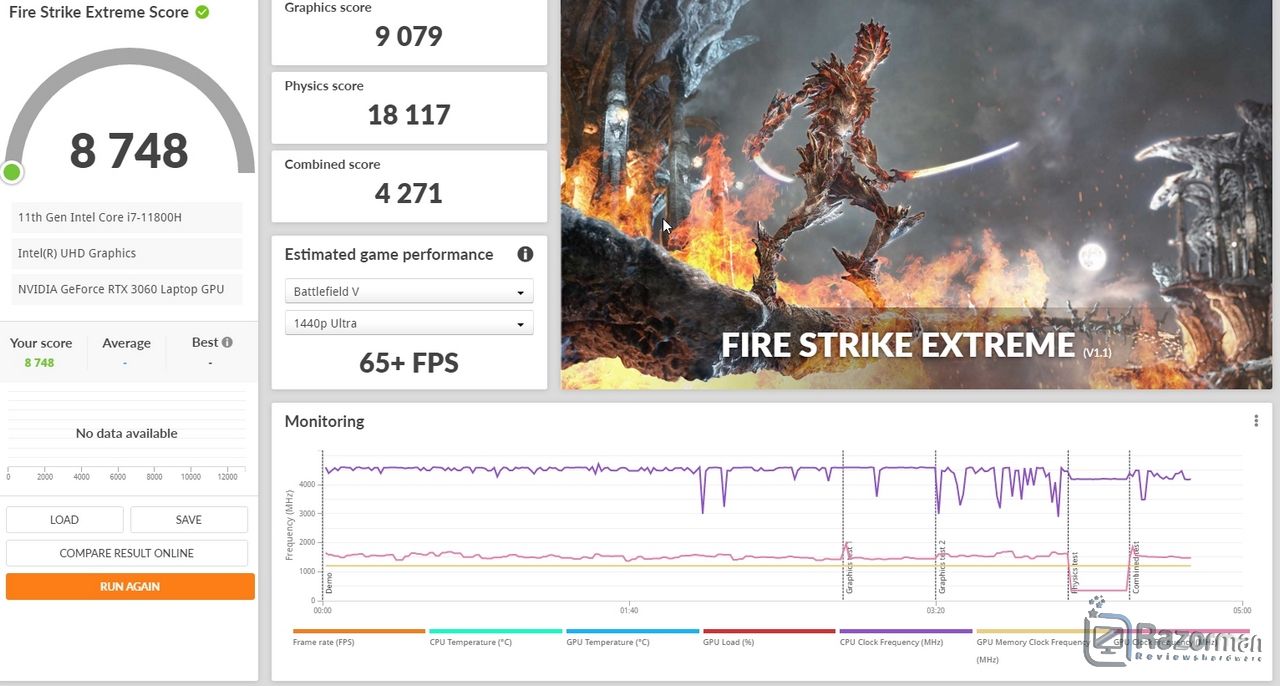1280x686 pixels.
Task: Click the Combined score value 4 271
Action: coord(409,193)
